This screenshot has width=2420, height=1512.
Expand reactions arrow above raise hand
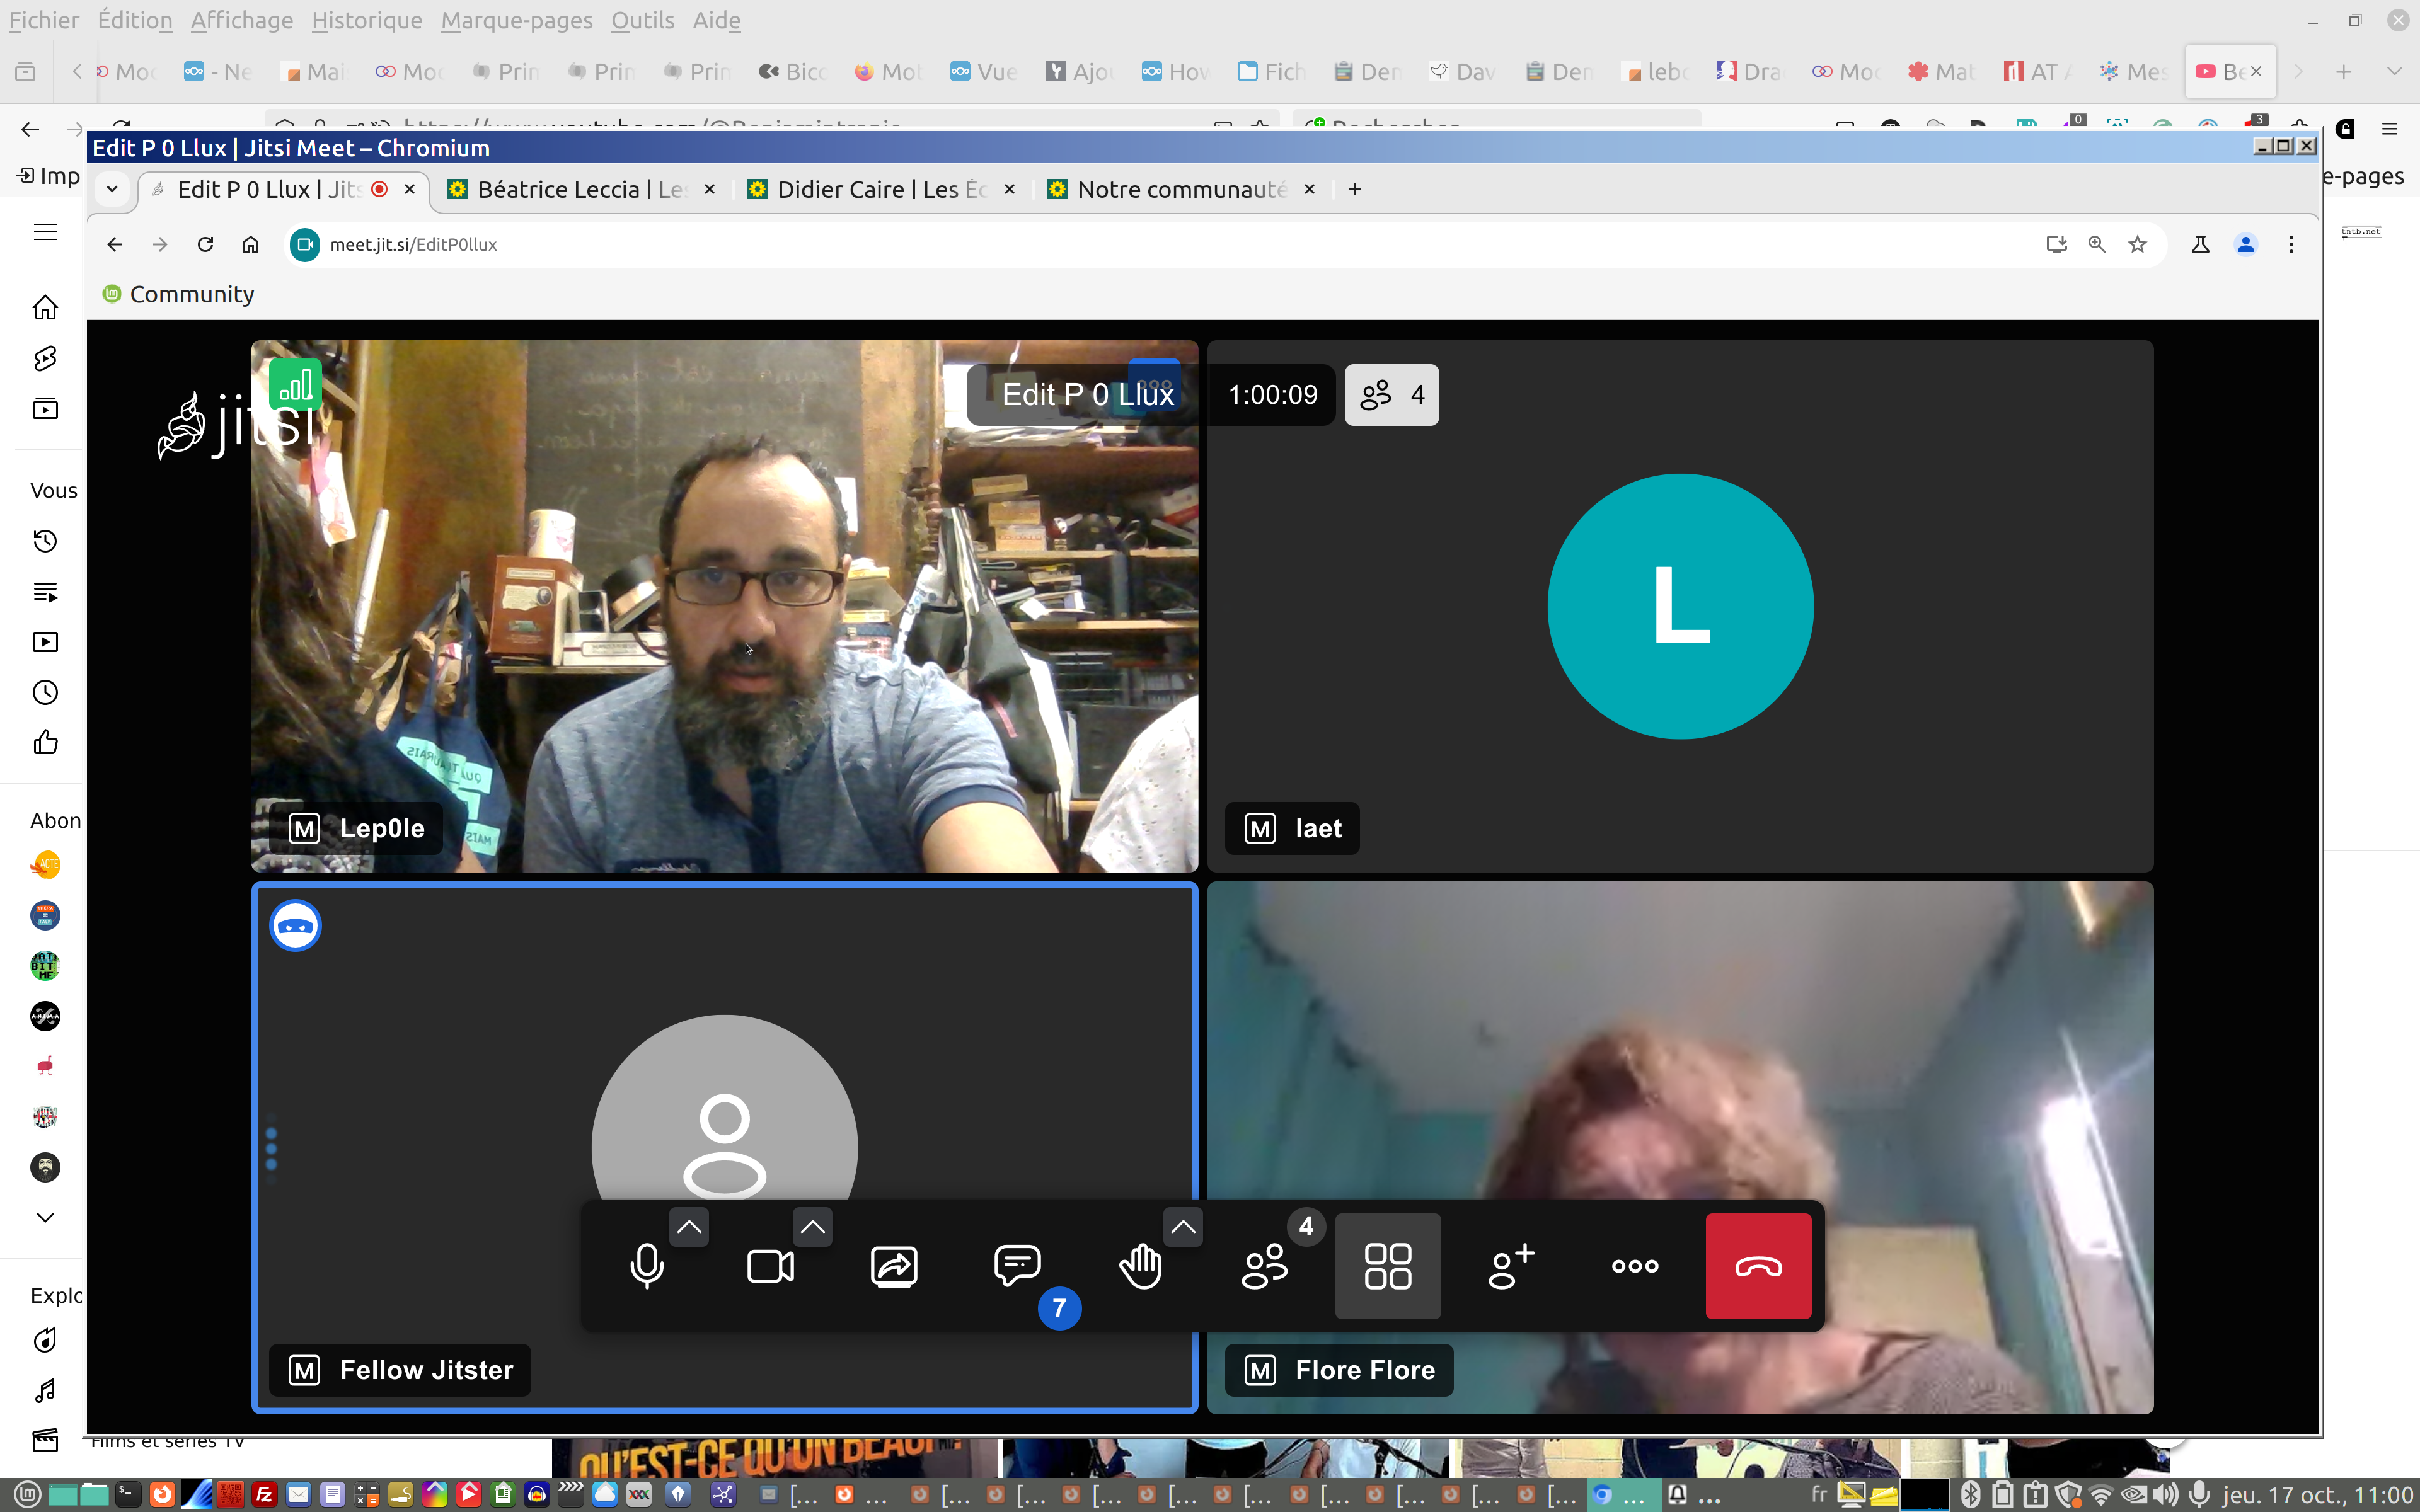1183,1227
